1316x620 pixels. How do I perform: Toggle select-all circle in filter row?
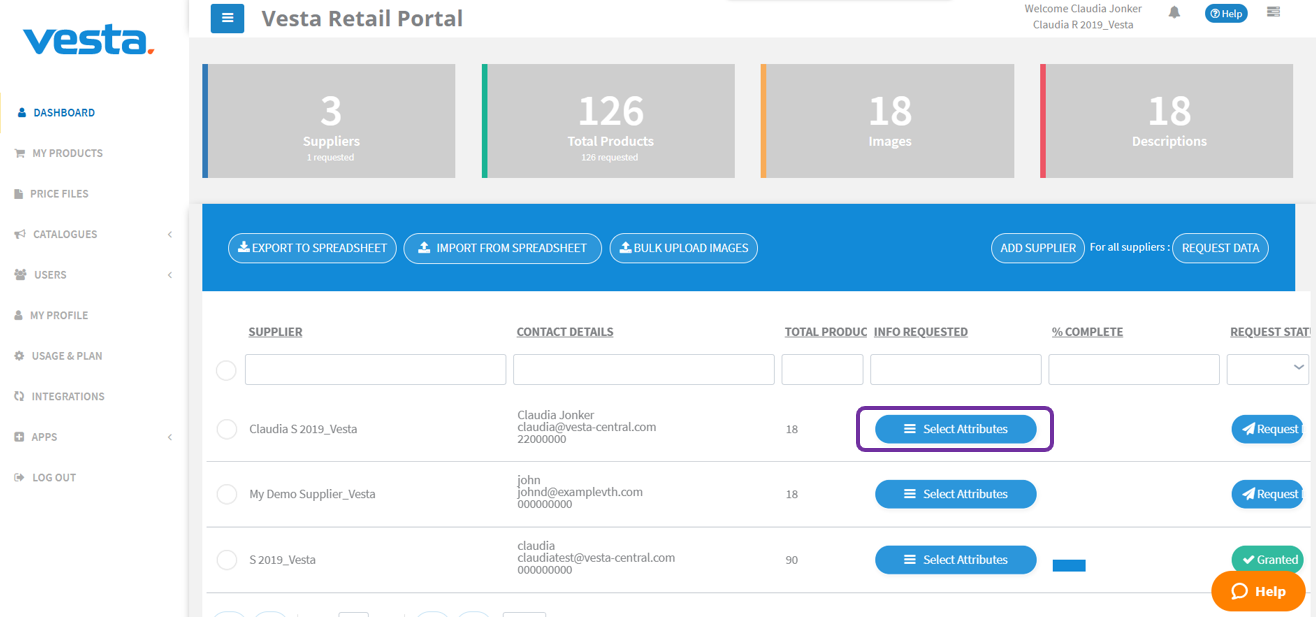[226, 370]
